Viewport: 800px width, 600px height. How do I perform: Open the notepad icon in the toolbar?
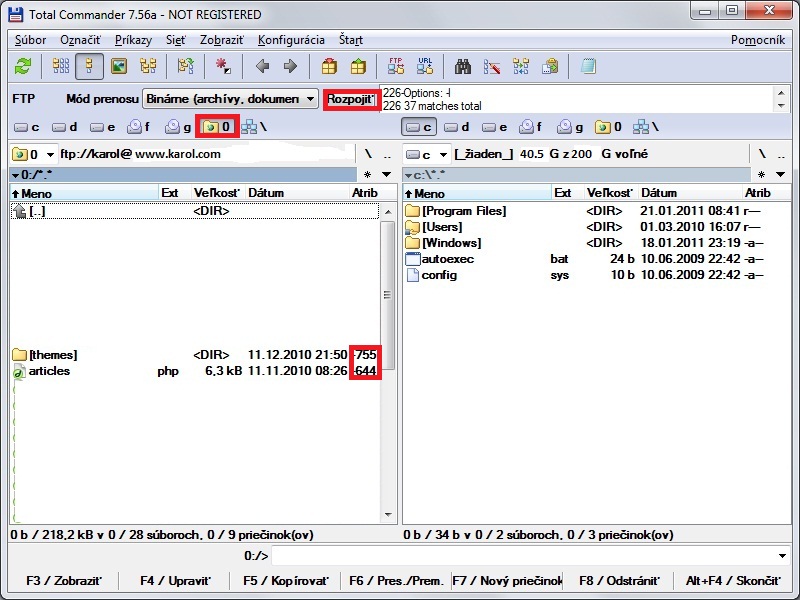point(588,66)
